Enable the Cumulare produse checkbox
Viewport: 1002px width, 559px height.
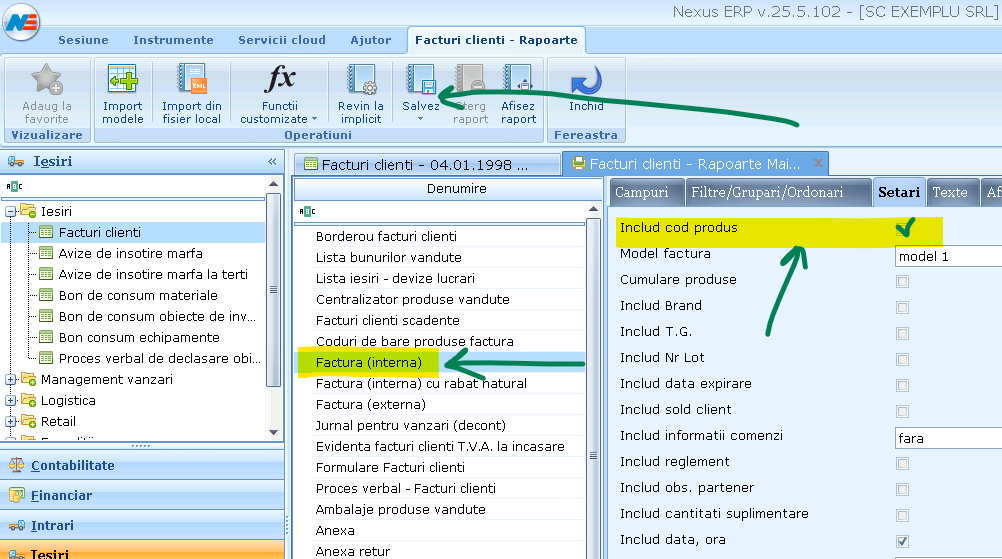point(903,281)
